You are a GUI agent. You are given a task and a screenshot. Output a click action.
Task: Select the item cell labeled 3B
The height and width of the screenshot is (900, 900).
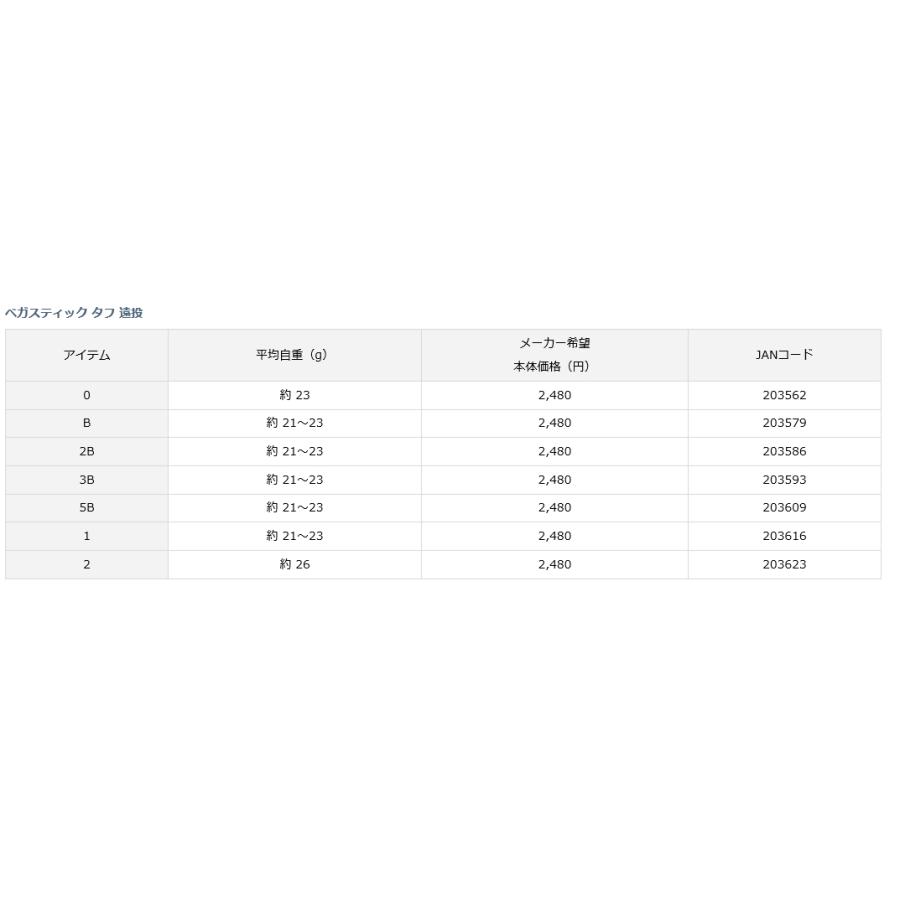[87, 480]
